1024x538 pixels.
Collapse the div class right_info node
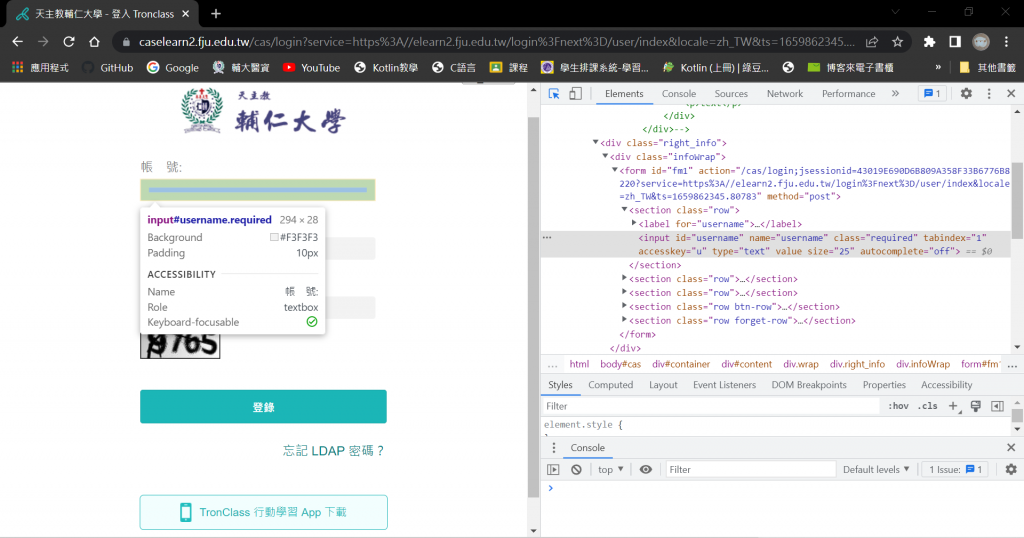[x=596, y=142]
